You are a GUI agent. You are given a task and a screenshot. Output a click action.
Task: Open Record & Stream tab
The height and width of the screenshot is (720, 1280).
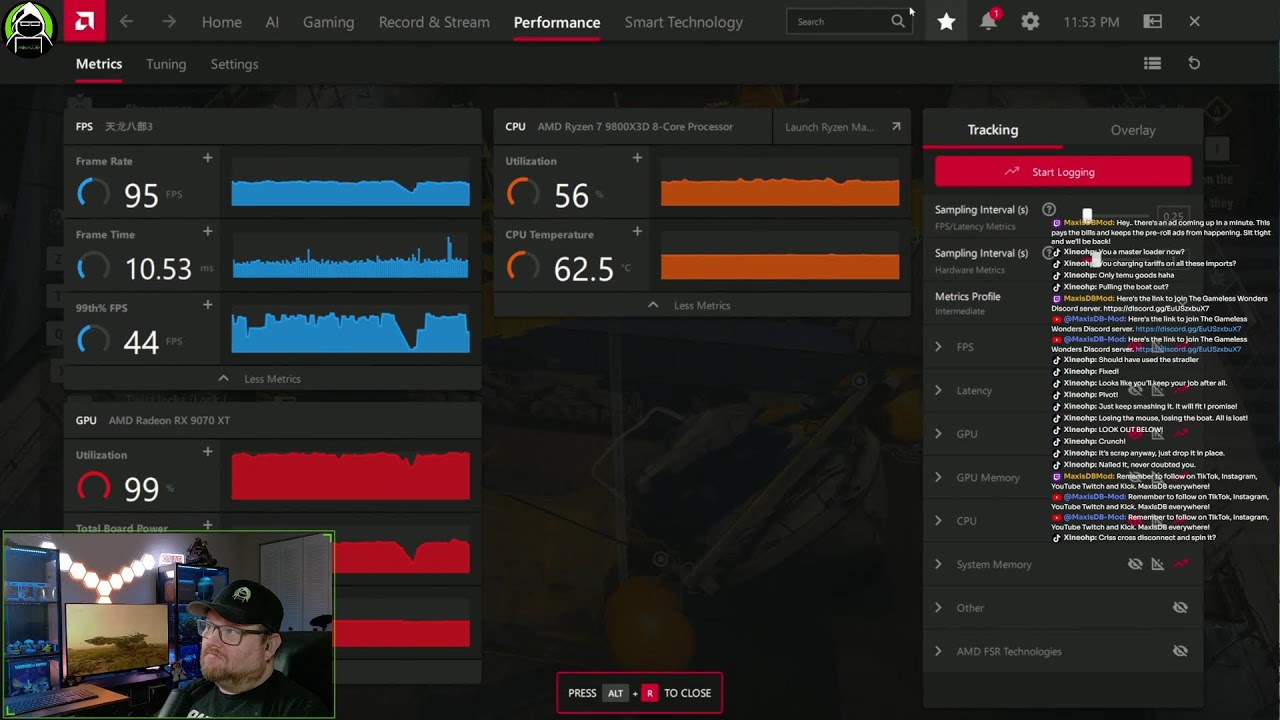(434, 22)
